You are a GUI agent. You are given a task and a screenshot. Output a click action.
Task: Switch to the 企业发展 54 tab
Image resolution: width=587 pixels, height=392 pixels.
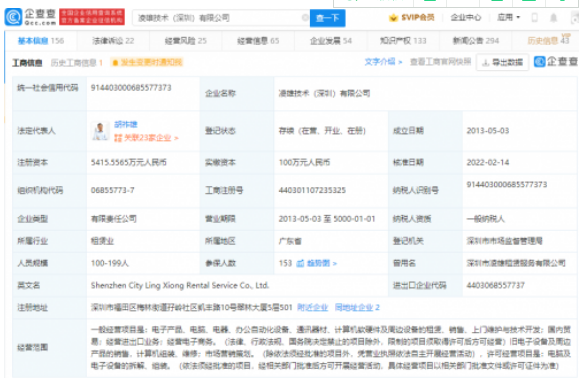coord(331,41)
